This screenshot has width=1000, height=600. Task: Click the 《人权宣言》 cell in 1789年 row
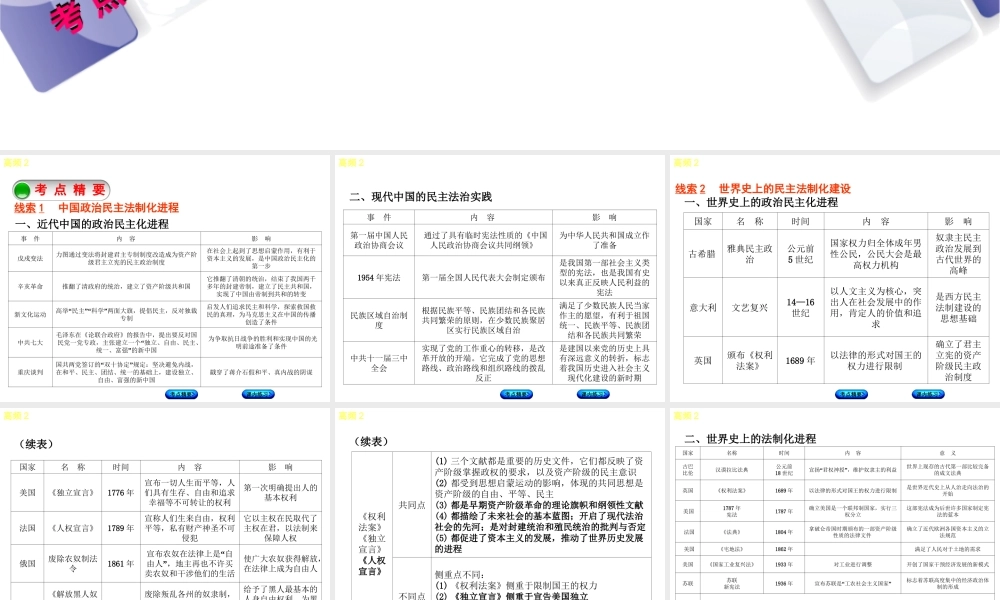(73, 528)
